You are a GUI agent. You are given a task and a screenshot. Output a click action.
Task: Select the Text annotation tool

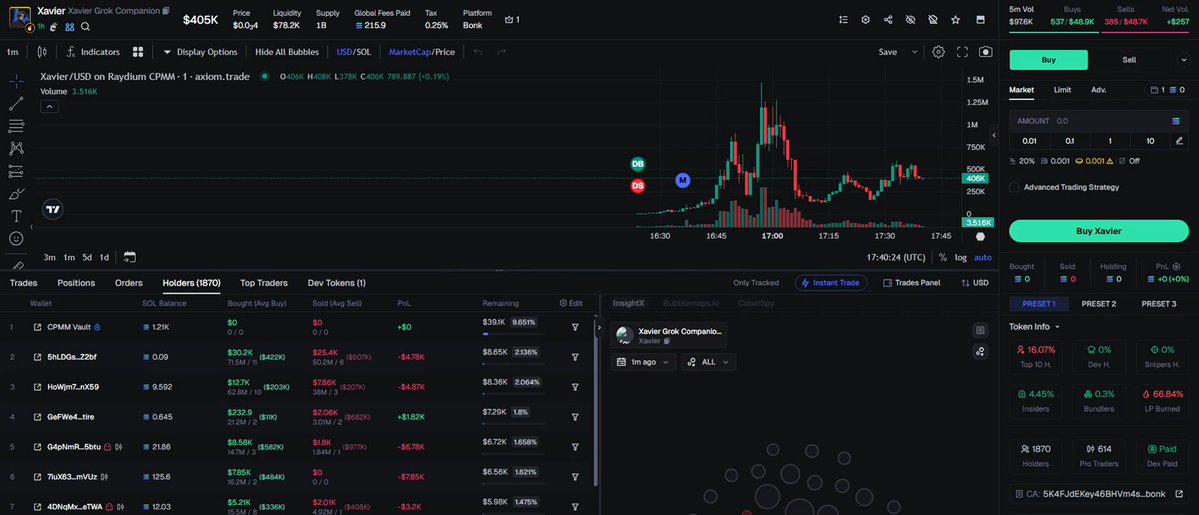click(16, 216)
